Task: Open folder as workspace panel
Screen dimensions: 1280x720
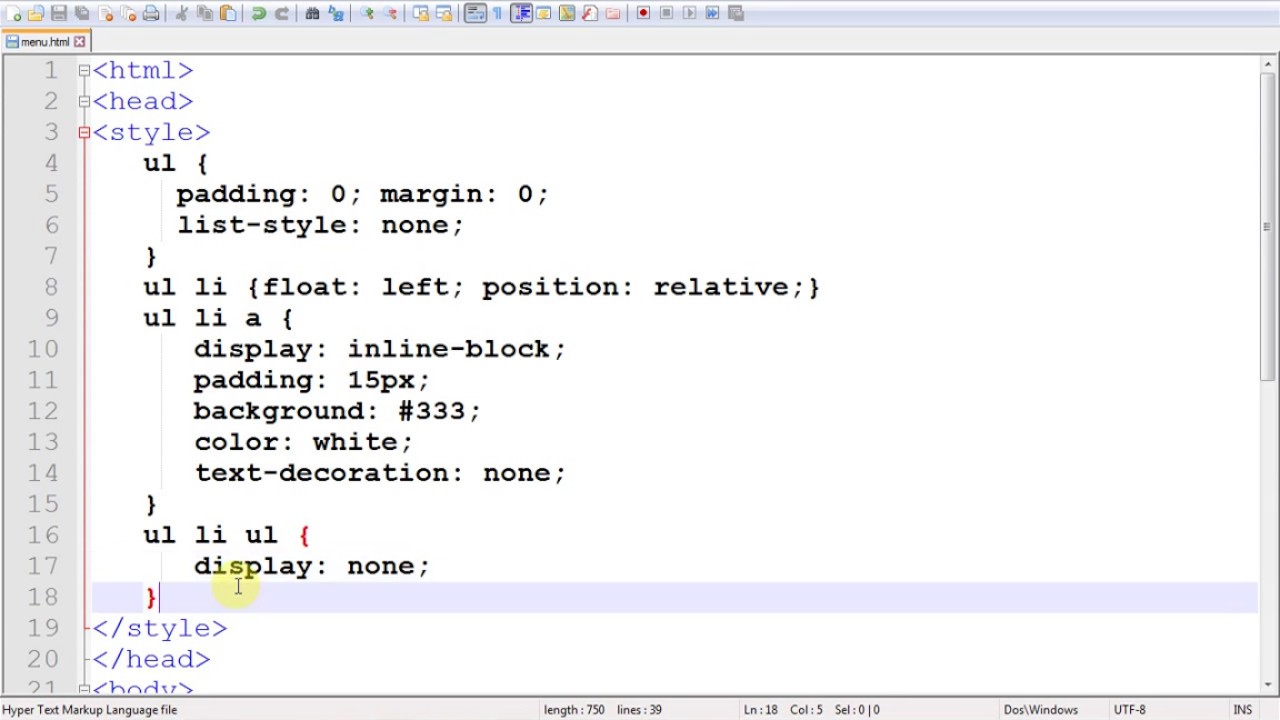Action: click(x=612, y=13)
